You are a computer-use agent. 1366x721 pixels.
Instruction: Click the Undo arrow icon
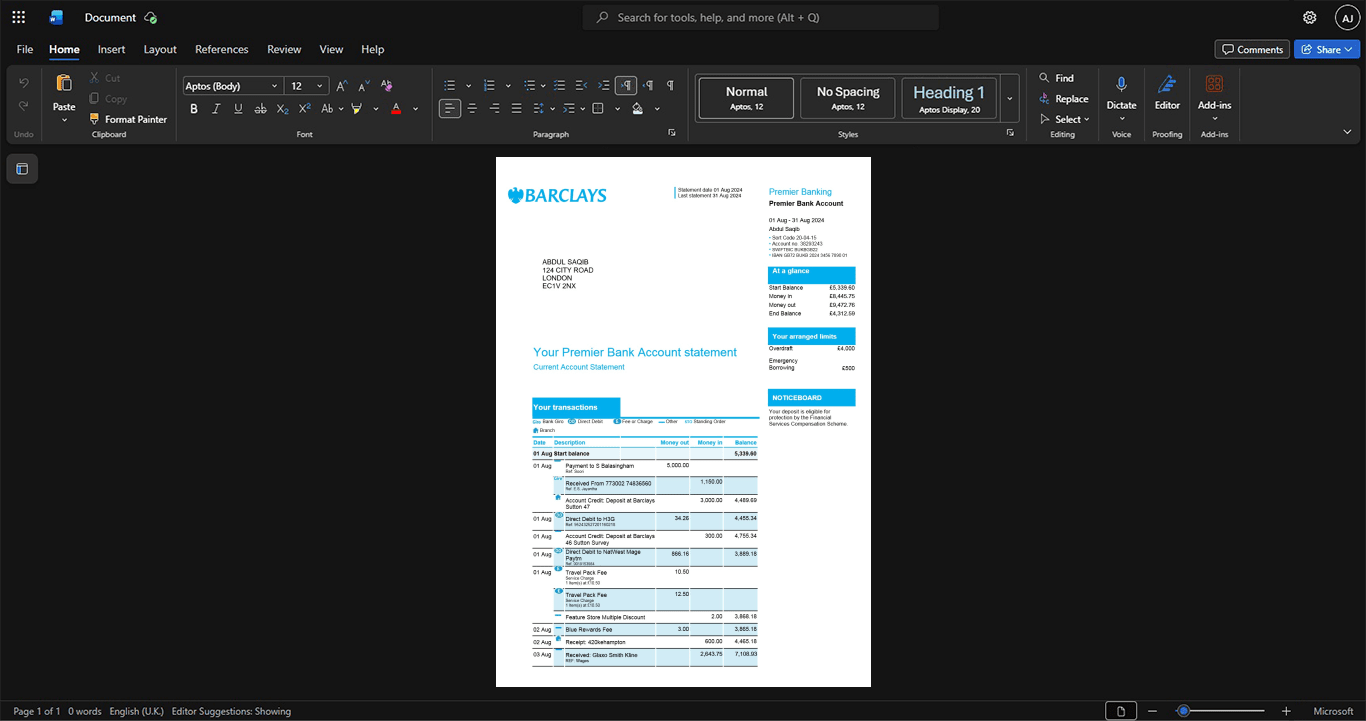coord(24,83)
